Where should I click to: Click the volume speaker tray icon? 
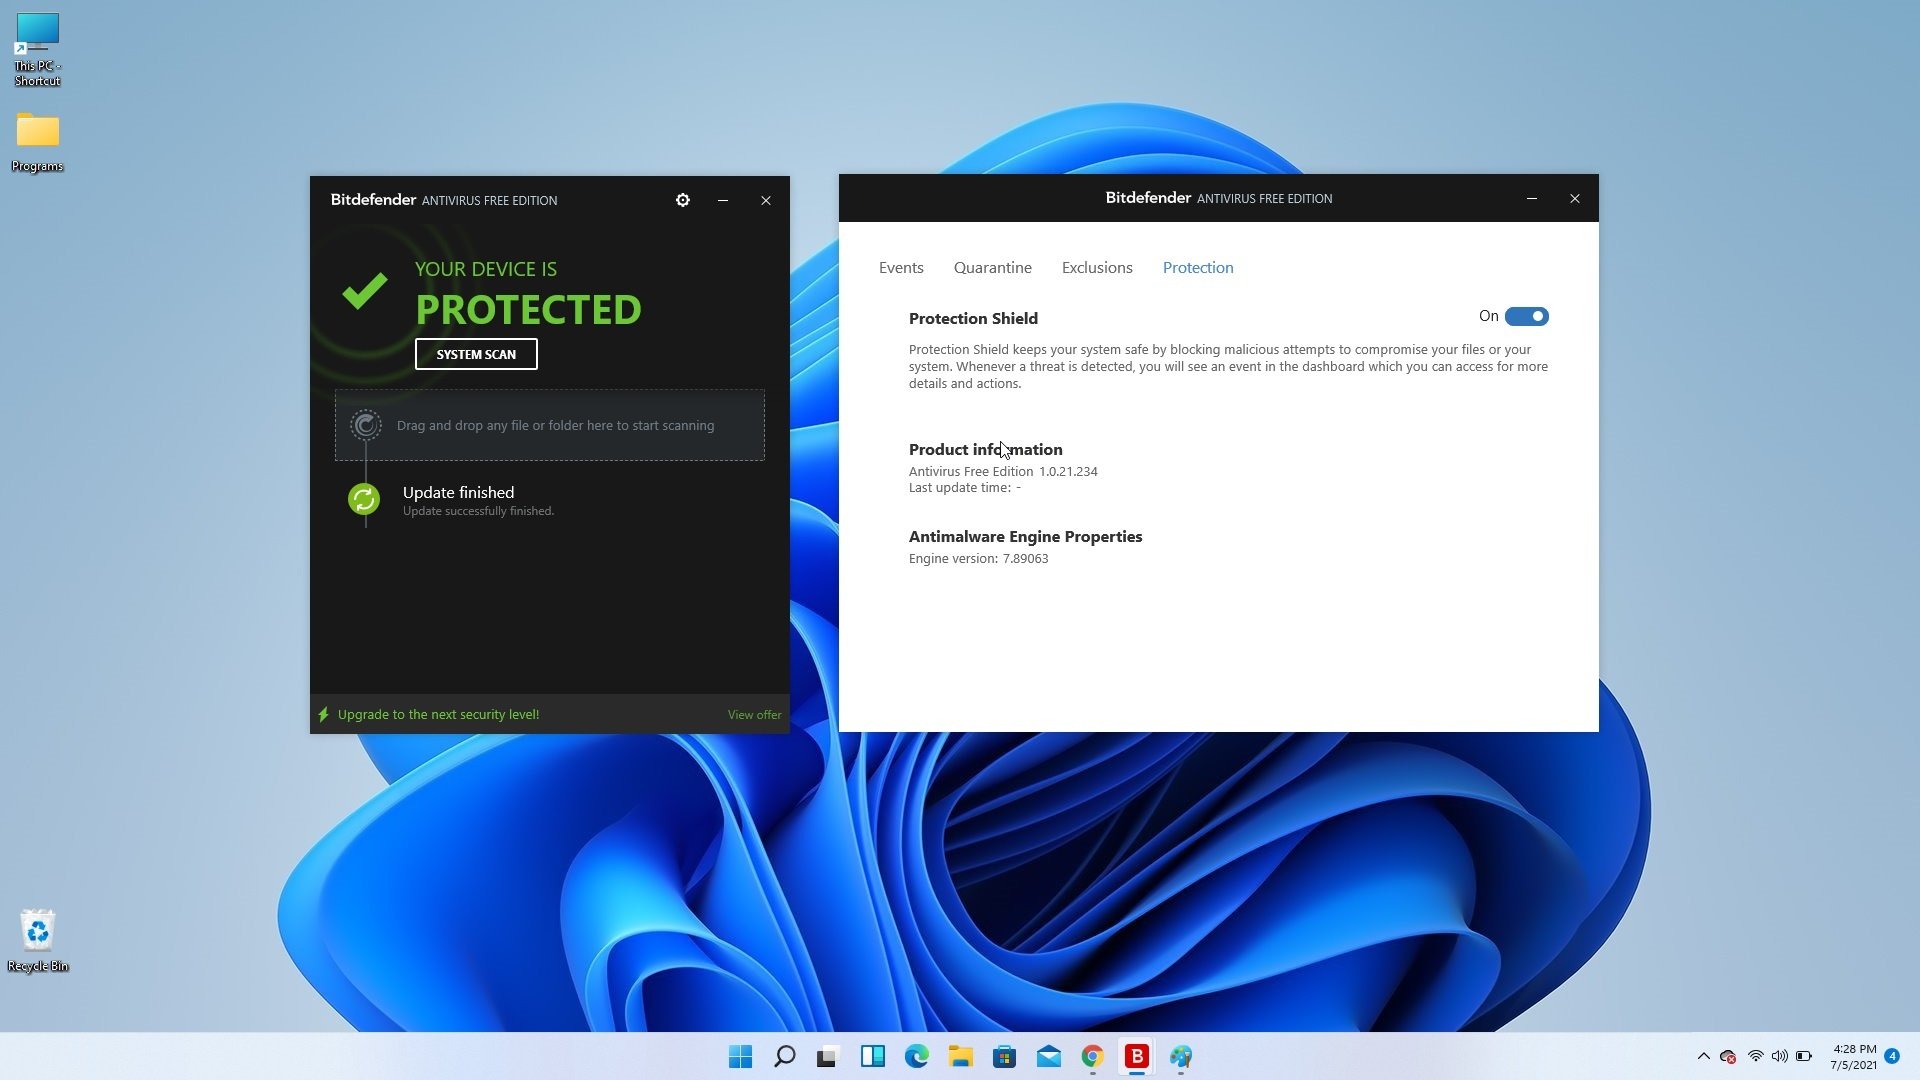coord(1779,1056)
